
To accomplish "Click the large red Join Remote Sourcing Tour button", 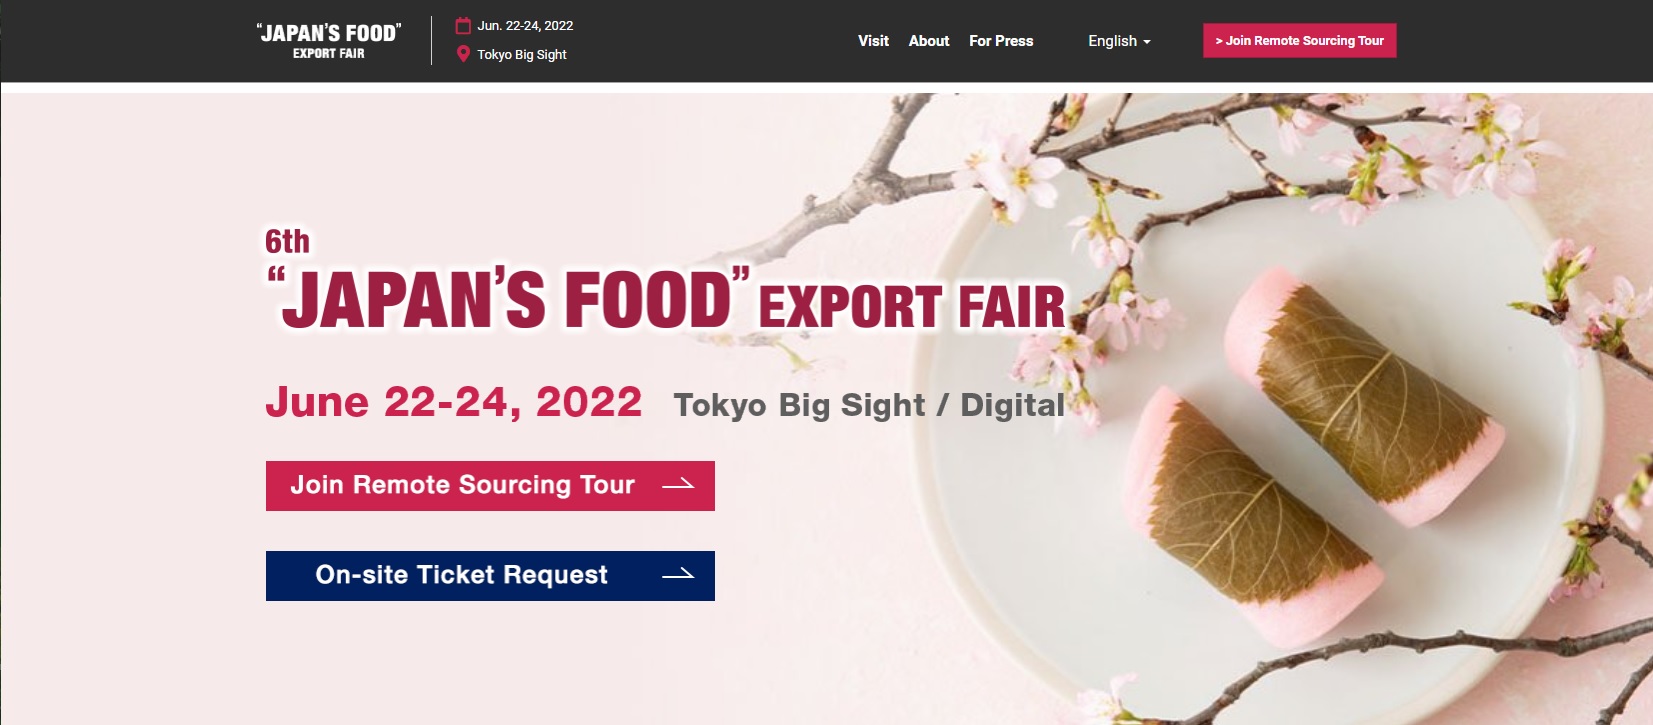I will 490,486.
